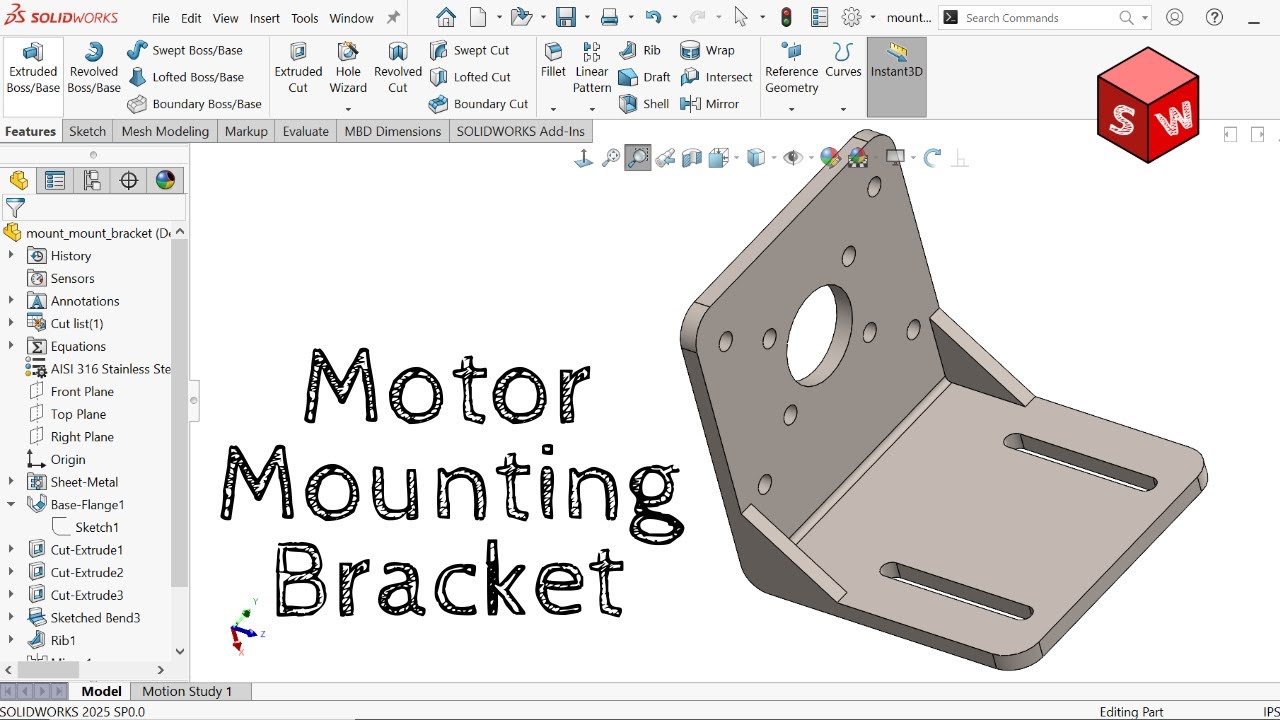Select the Draft tool
Screen dimensions: 1280x720
645,77
